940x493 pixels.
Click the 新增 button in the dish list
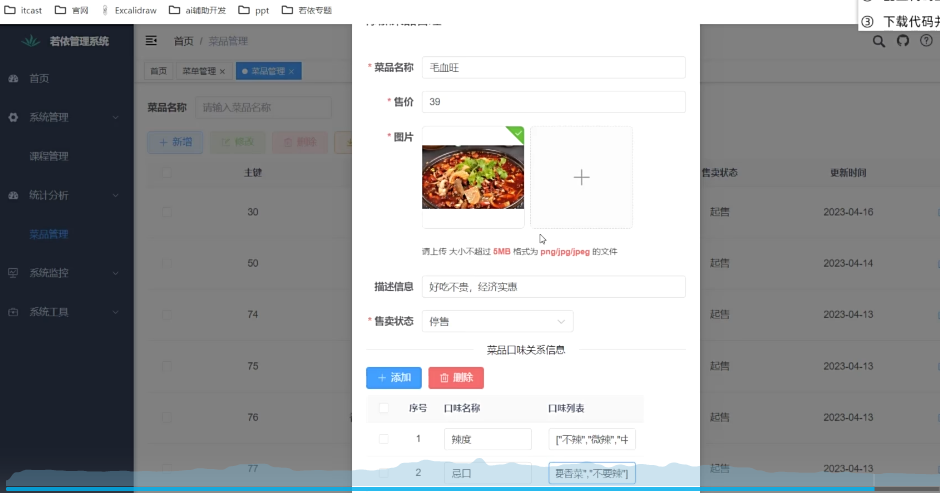point(175,142)
